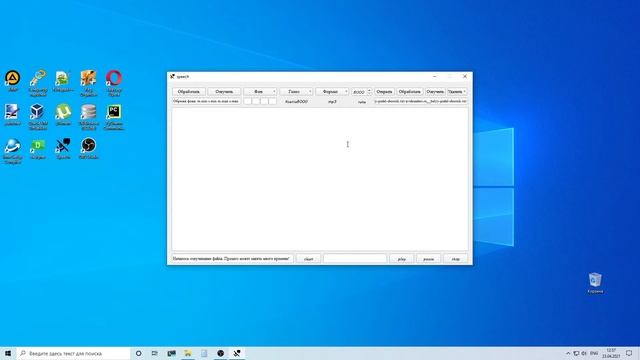Open the OBS Studio desktop shortcut
The width and height of the screenshot is (640, 360).
pyautogui.click(x=89, y=149)
